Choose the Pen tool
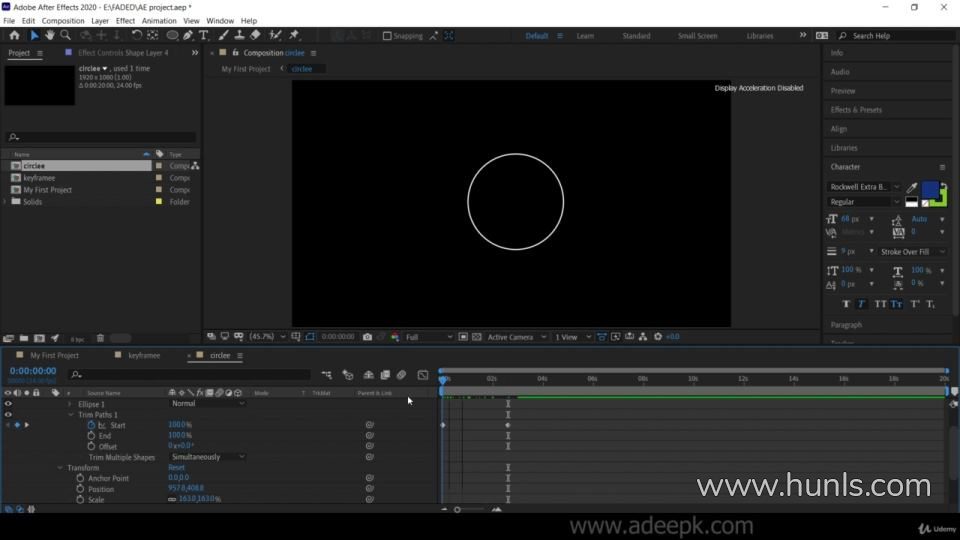The image size is (960, 540). (188, 35)
